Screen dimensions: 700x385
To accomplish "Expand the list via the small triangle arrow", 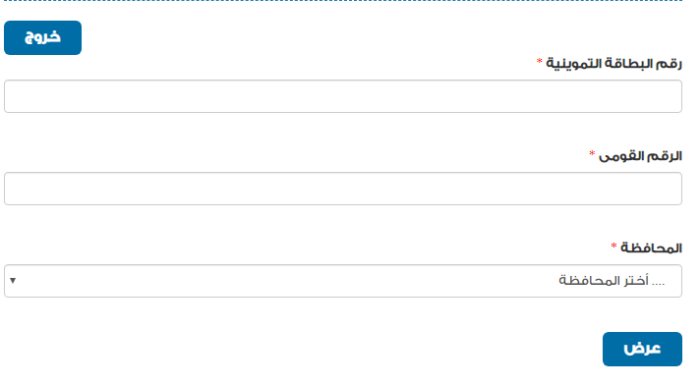I will [13, 280].
